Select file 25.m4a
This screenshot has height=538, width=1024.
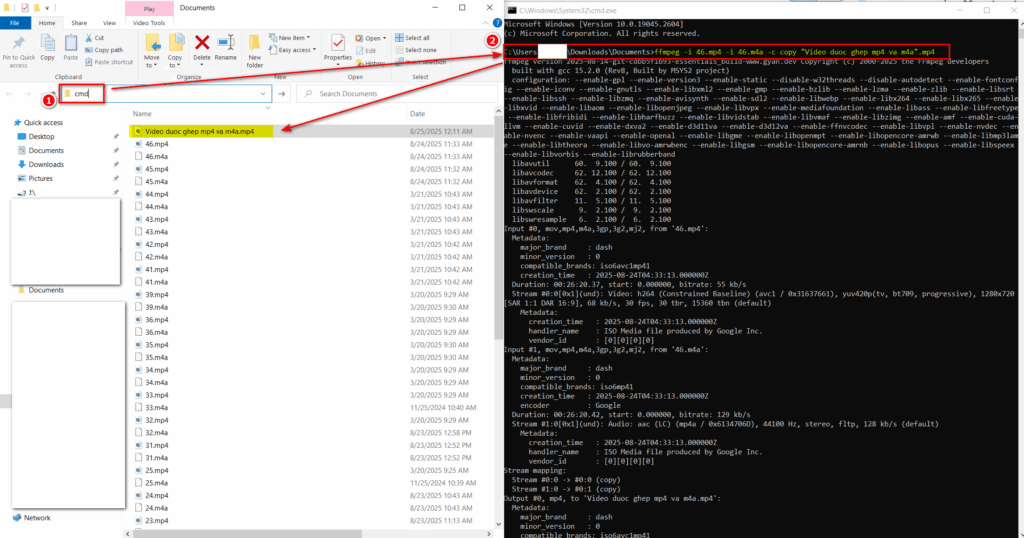tap(156, 483)
